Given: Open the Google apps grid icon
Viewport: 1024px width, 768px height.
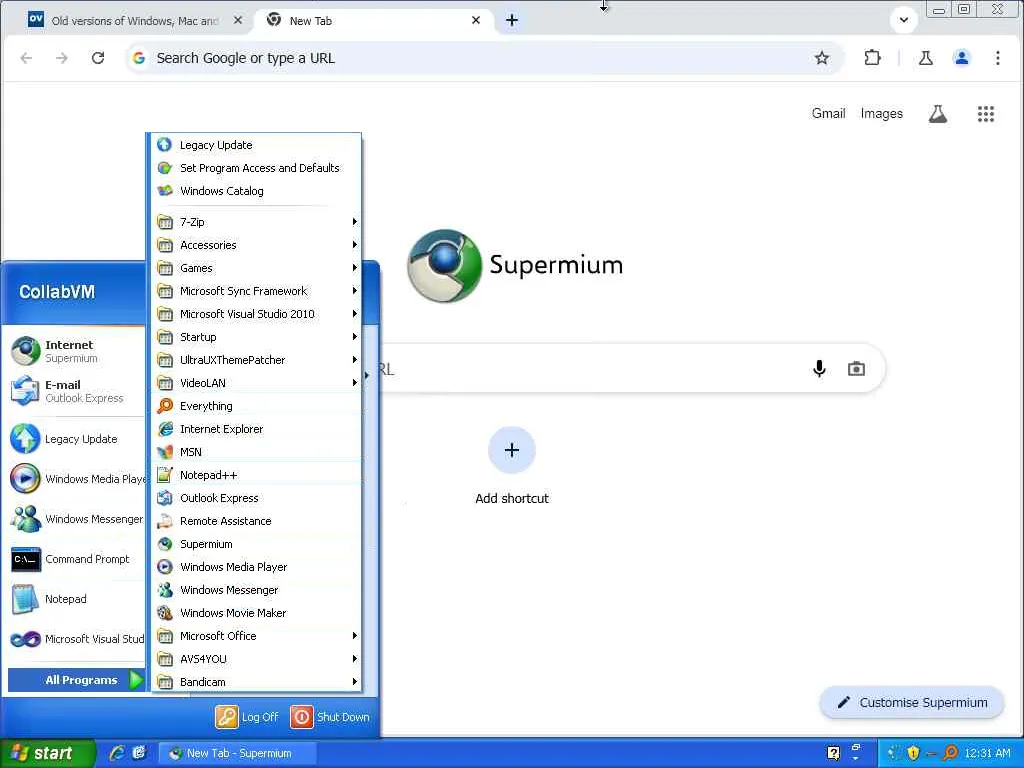Looking at the screenshot, I should point(985,114).
